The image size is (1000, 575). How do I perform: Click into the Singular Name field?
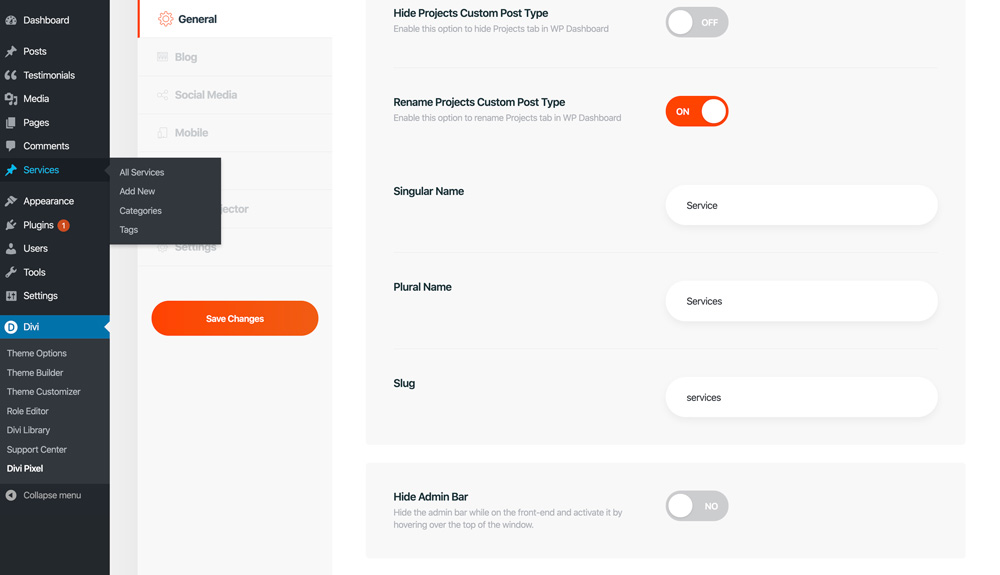[802, 205]
